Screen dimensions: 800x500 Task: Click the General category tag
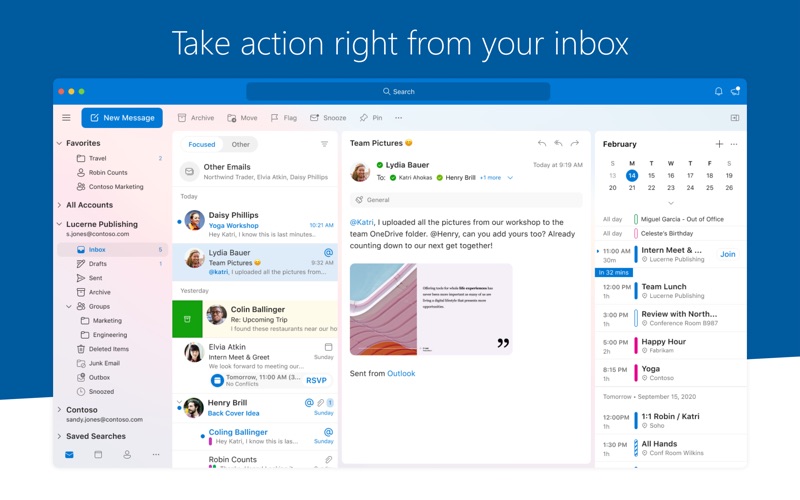466,200
